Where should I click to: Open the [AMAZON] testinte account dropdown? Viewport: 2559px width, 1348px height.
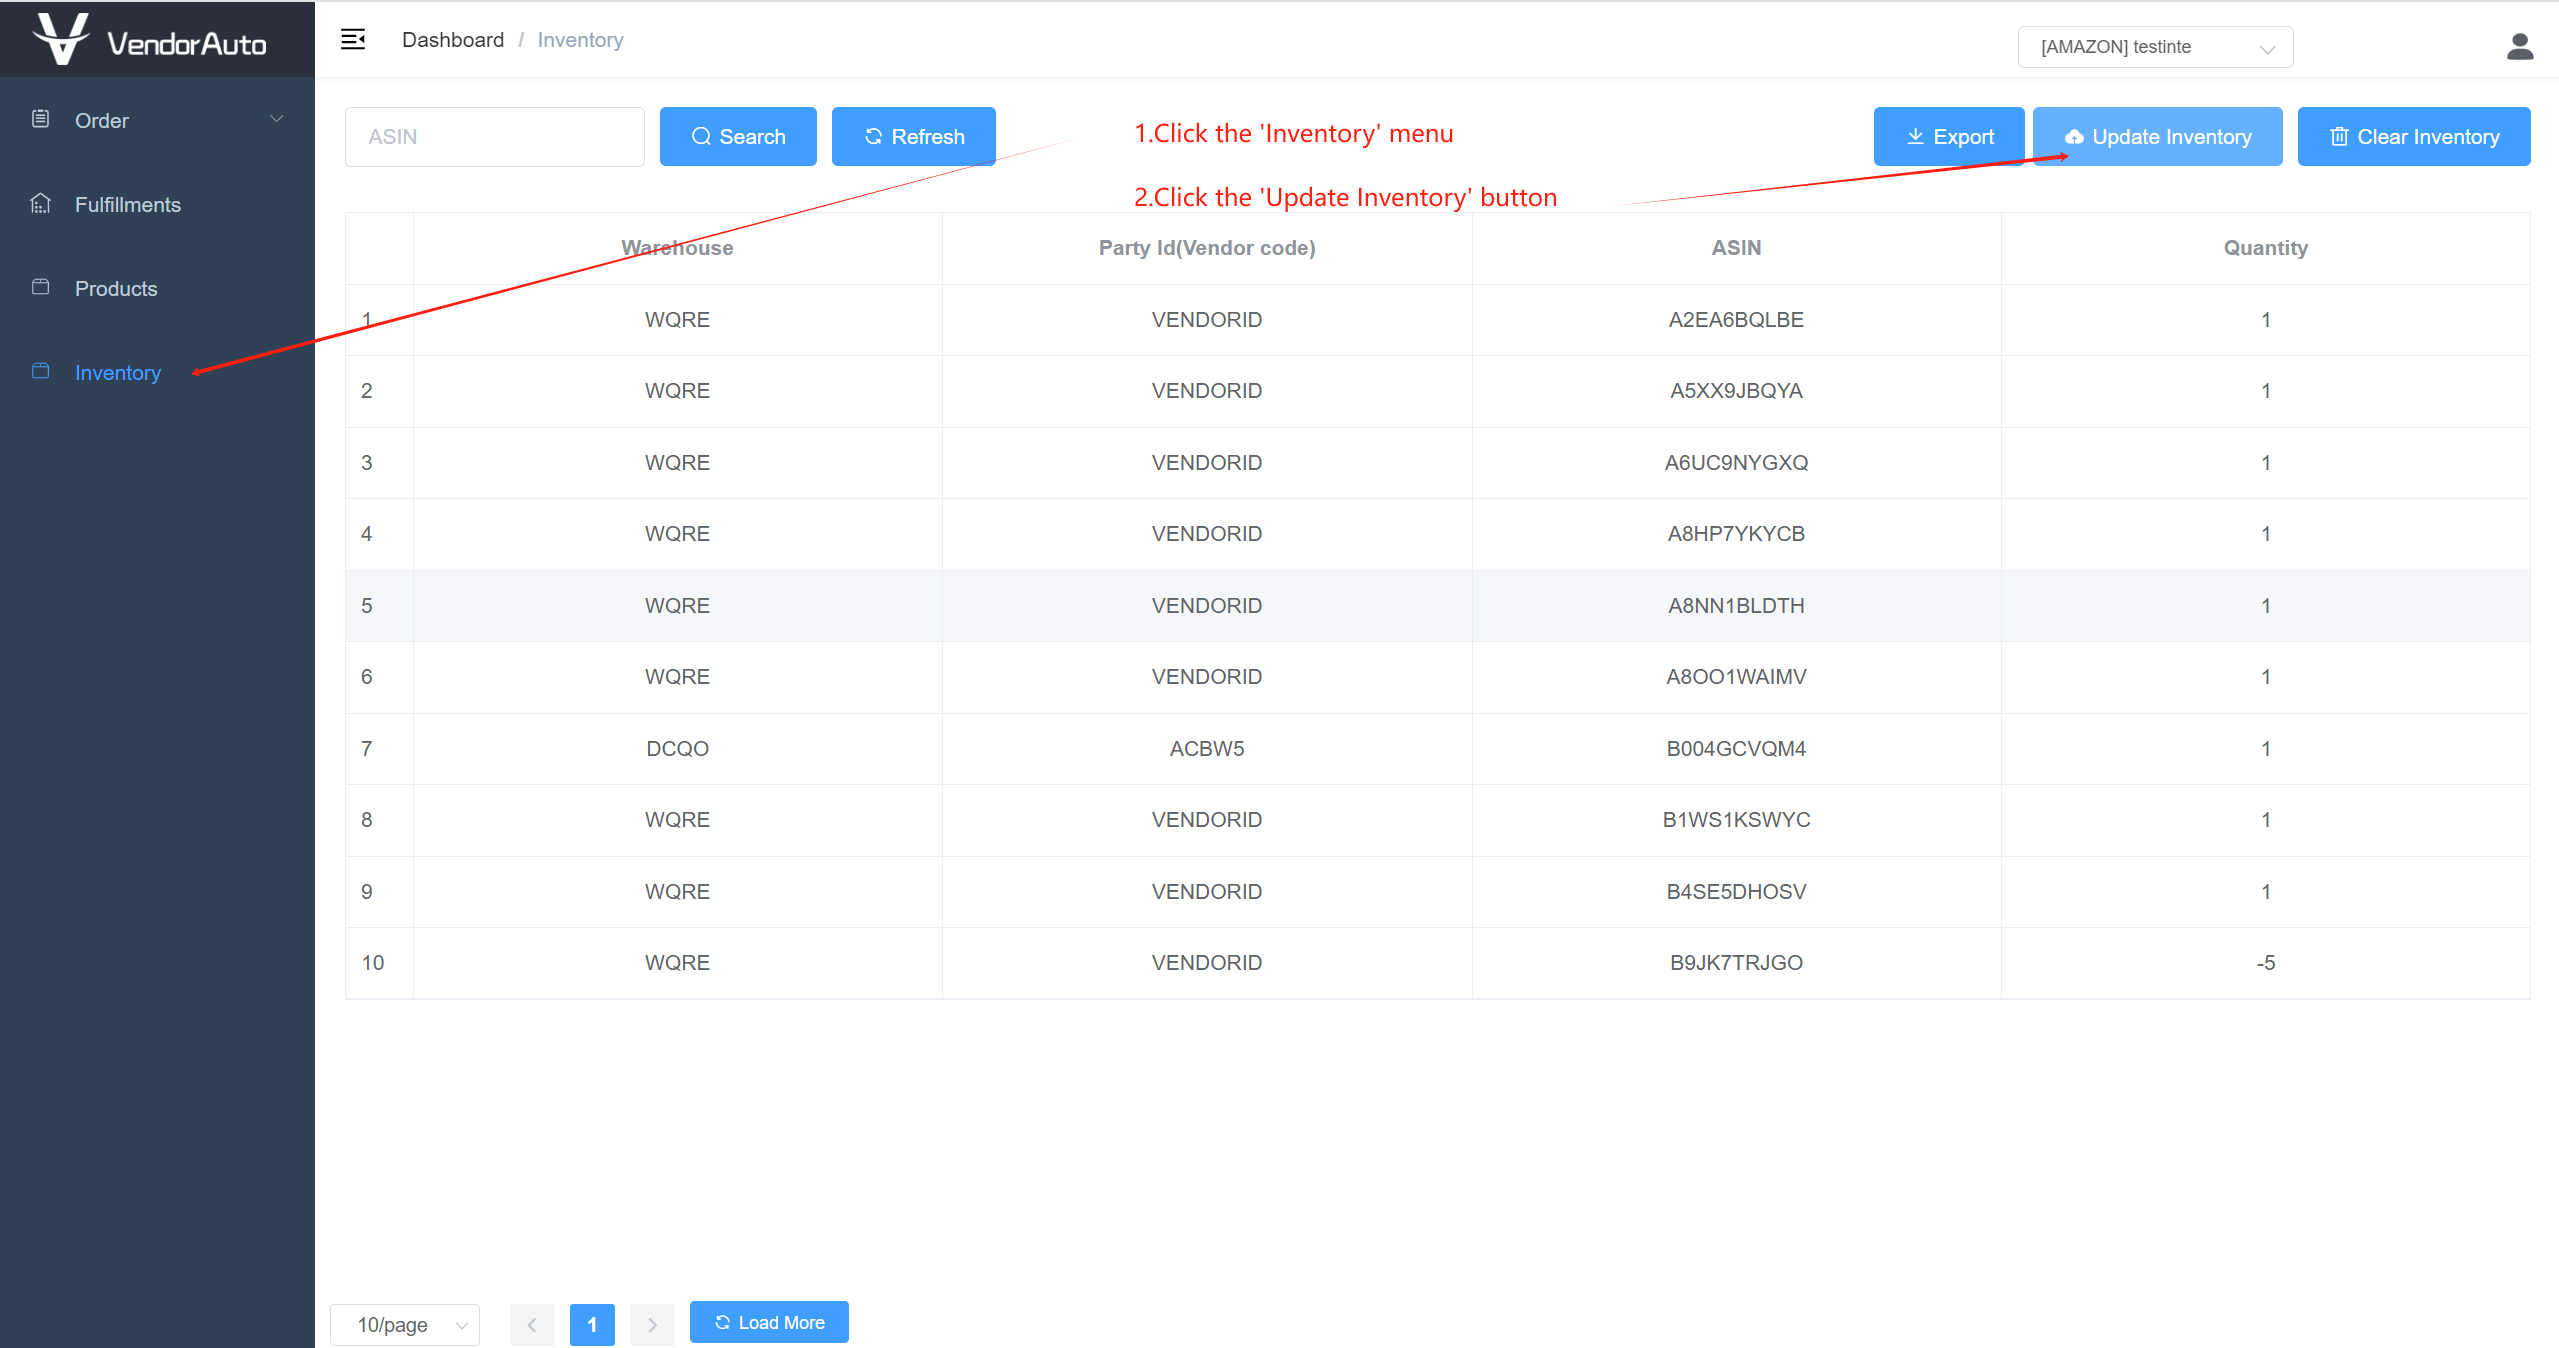2155,47
